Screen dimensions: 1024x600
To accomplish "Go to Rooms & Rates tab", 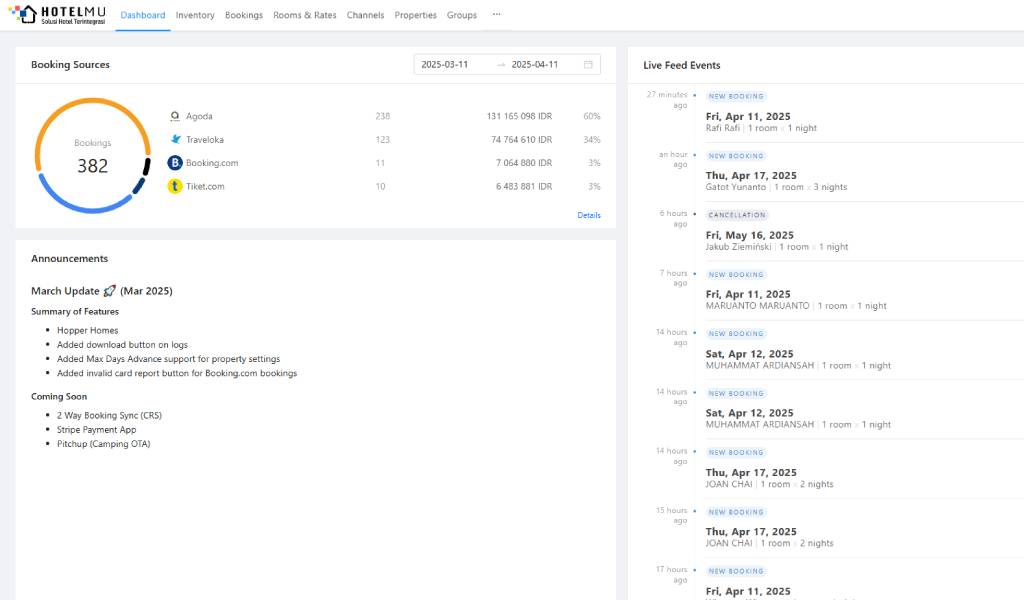I will point(305,16).
